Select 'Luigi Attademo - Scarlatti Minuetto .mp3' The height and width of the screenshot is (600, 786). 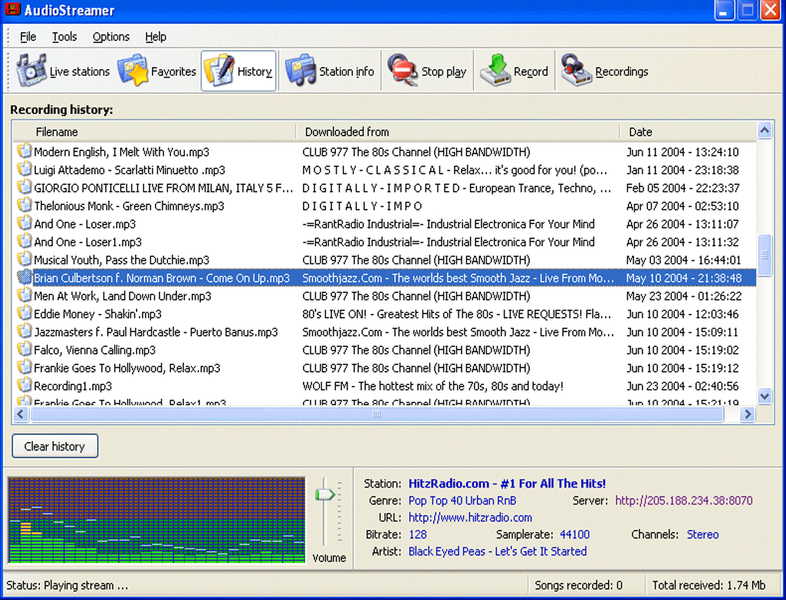[129, 169]
